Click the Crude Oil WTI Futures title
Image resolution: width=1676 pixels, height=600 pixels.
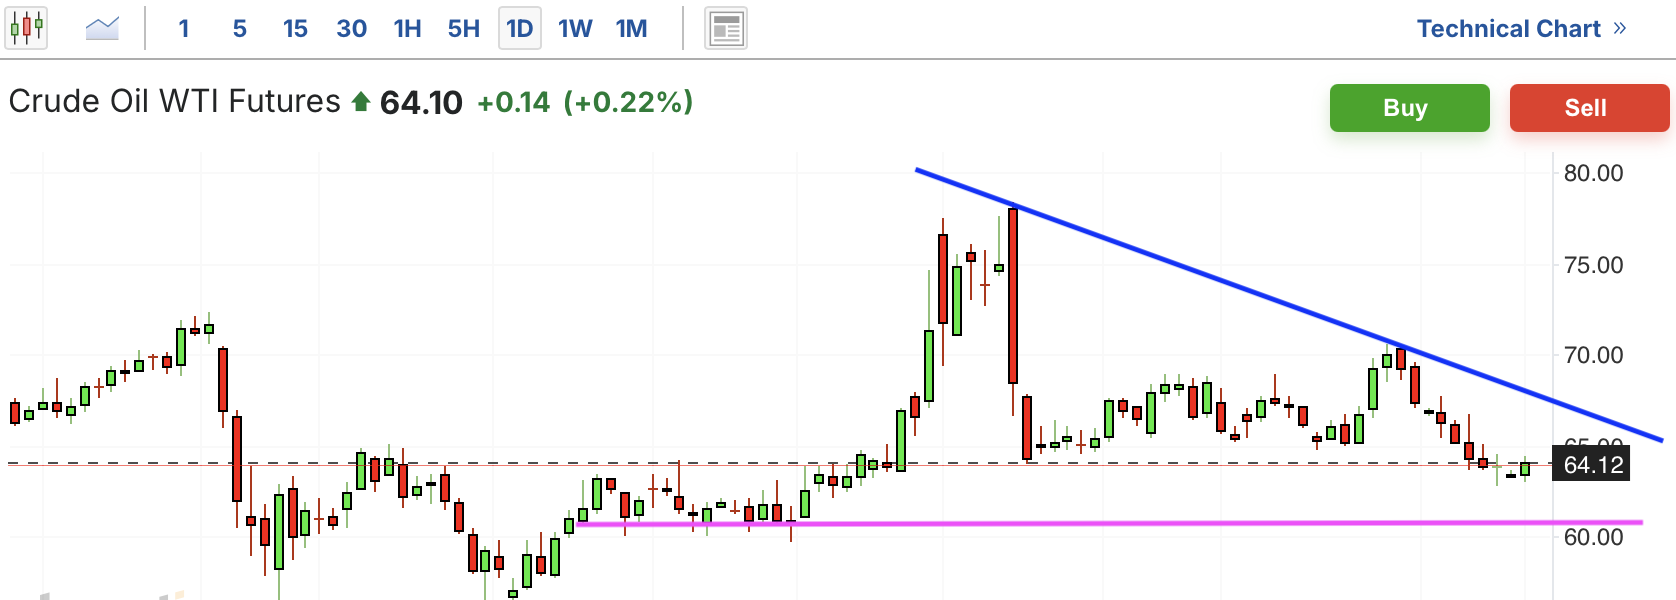[175, 101]
